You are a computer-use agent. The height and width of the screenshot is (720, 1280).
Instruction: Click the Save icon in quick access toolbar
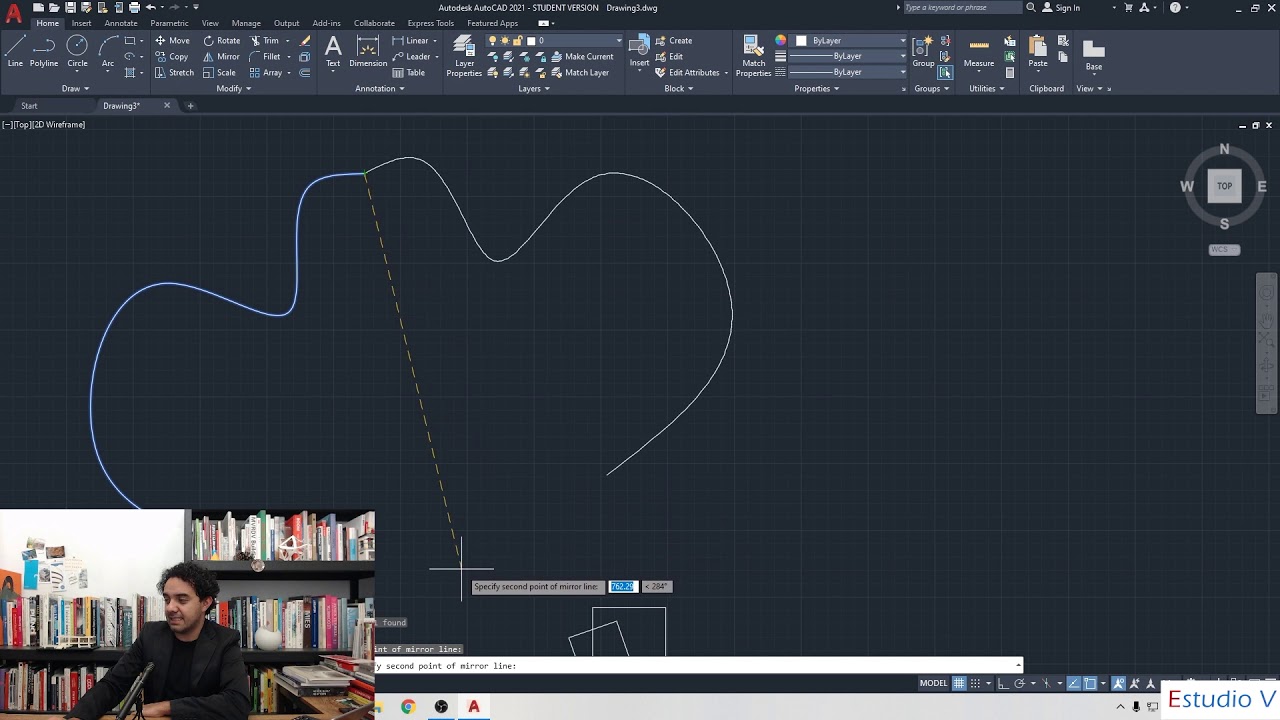(x=70, y=7)
